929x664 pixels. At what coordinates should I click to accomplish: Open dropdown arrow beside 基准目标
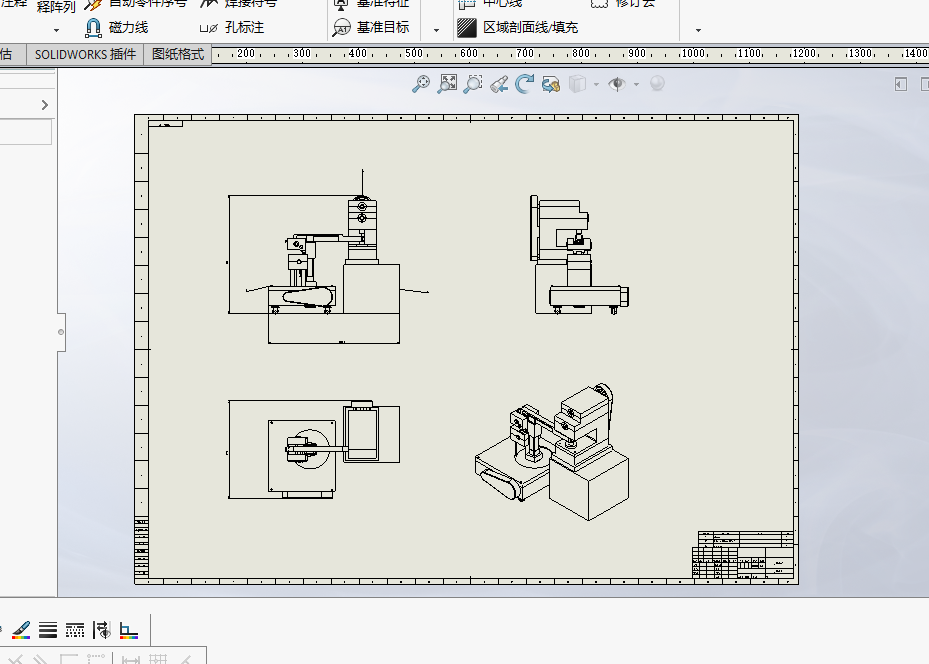click(437, 30)
